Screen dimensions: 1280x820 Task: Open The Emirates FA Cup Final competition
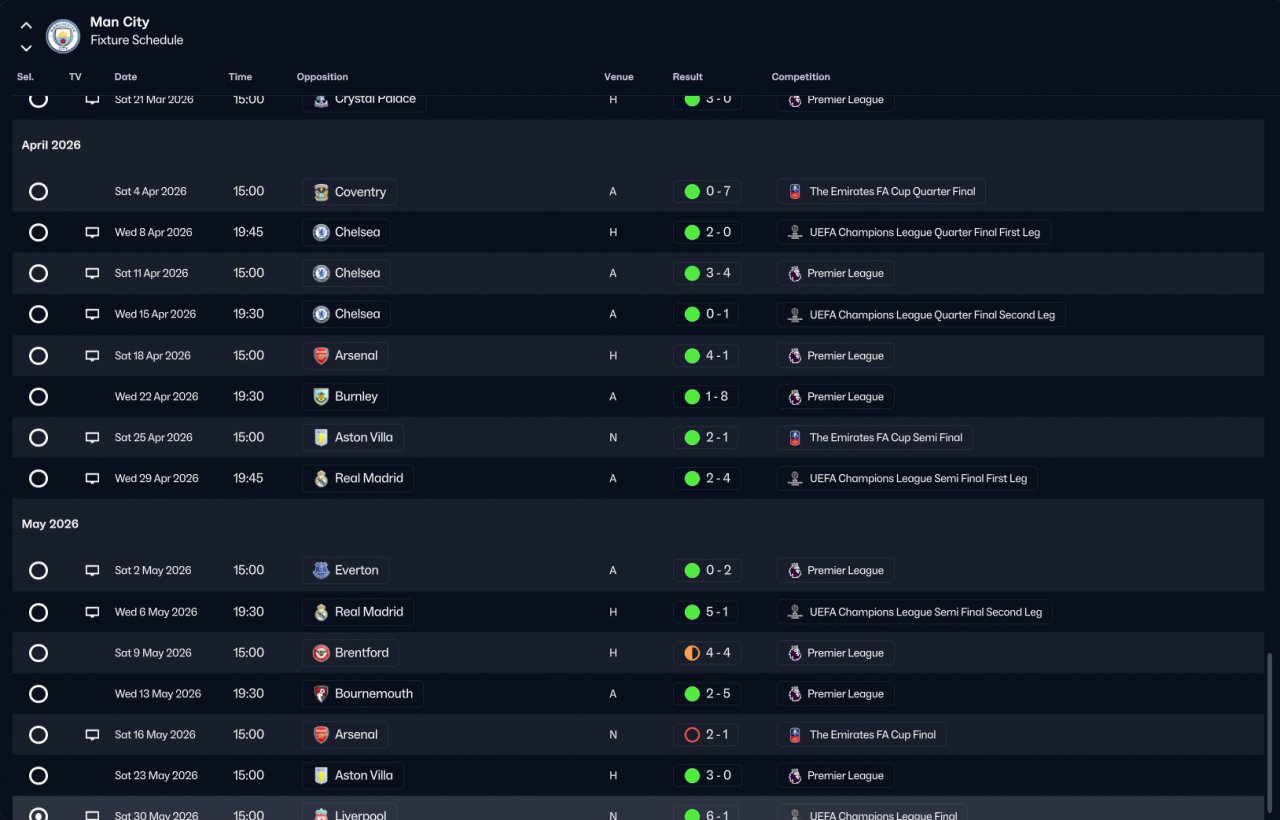[x=861, y=734]
